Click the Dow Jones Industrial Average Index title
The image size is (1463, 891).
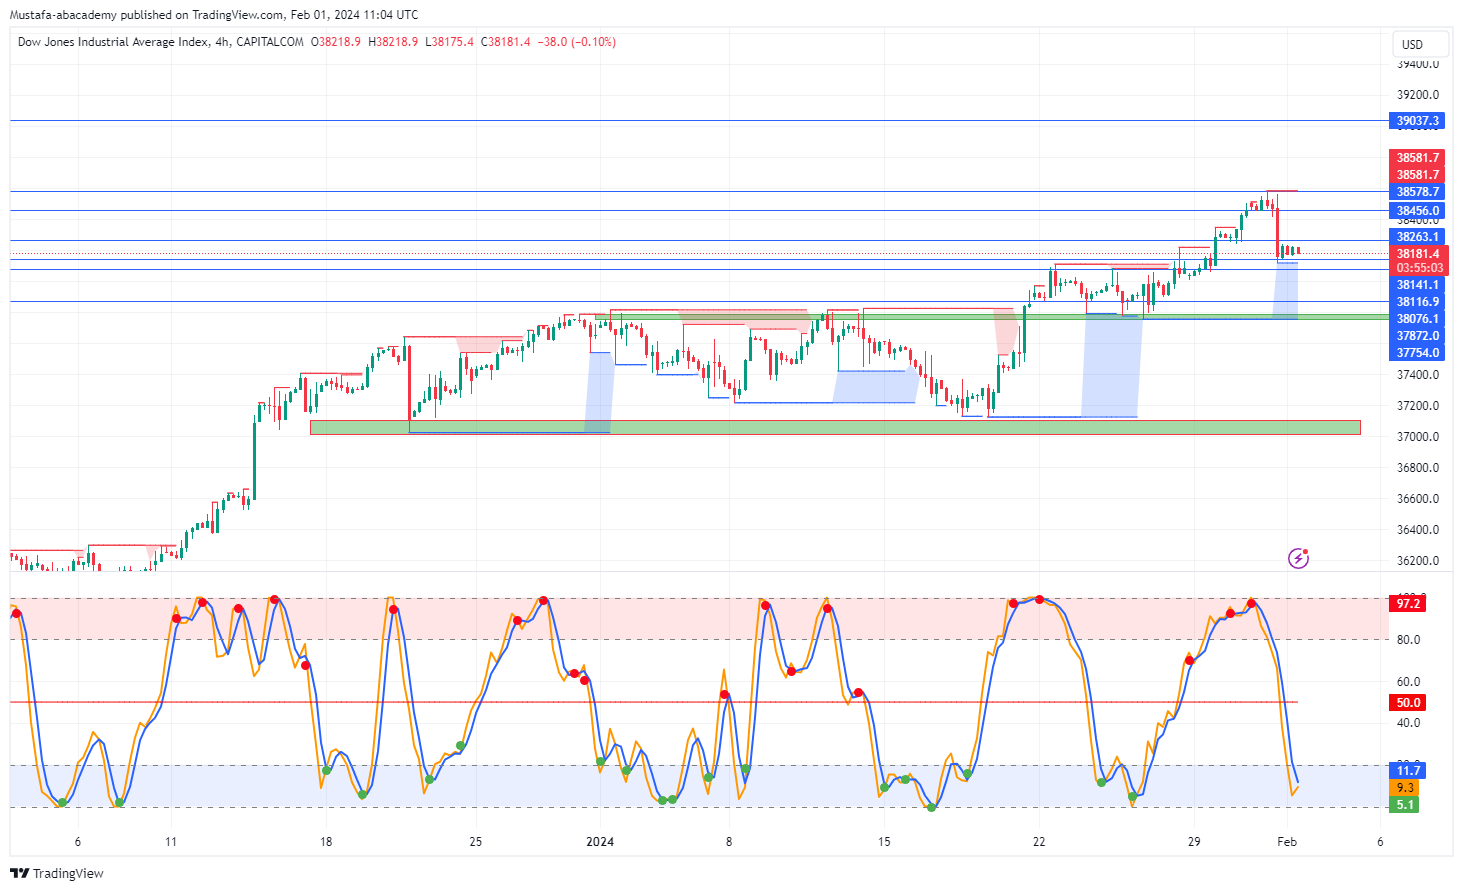point(113,42)
